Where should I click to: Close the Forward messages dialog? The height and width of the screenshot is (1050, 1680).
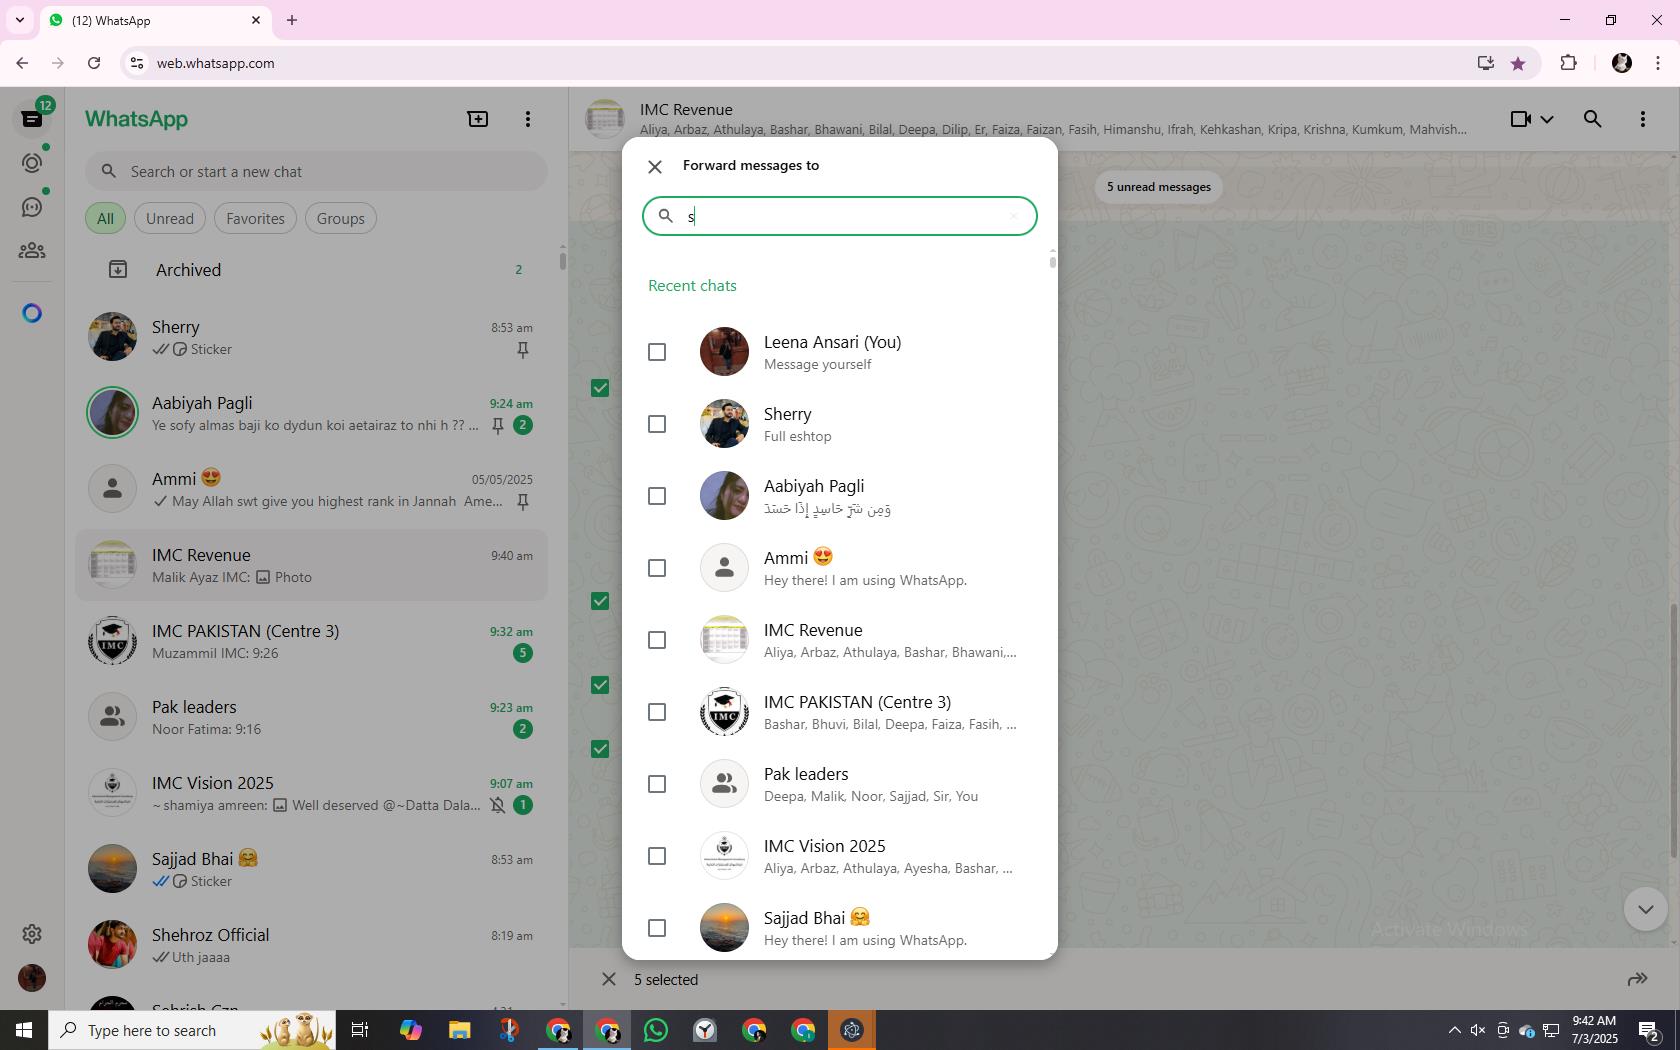[655, 167]
